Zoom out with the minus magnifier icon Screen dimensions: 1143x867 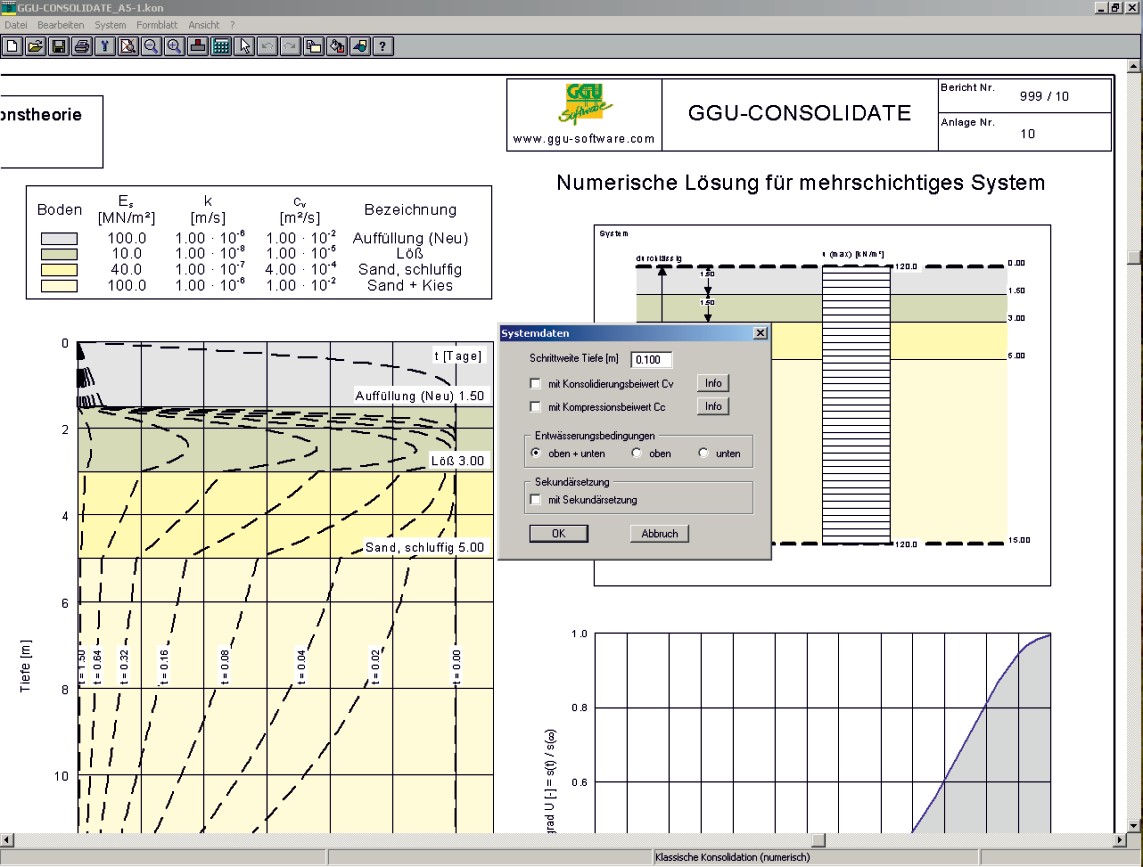tap(151, 47)
